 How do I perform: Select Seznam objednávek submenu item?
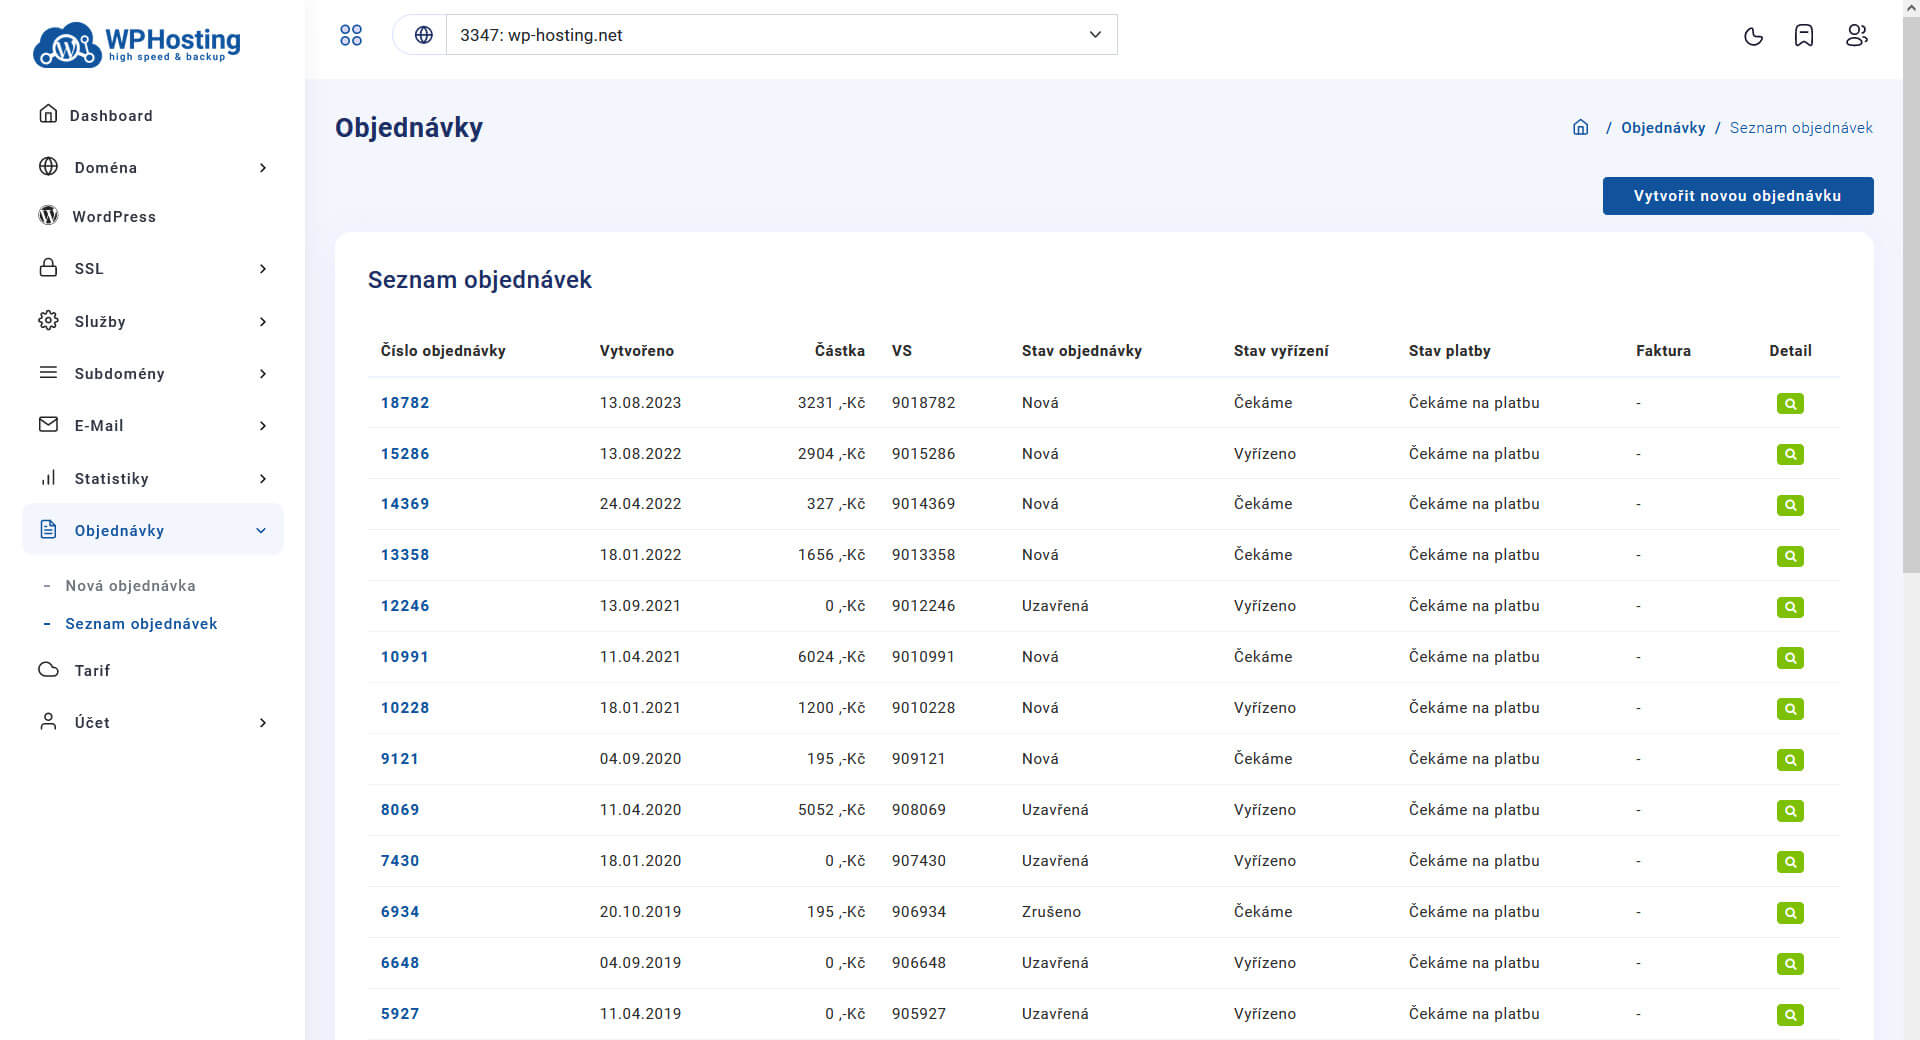[x=141, y=624]
